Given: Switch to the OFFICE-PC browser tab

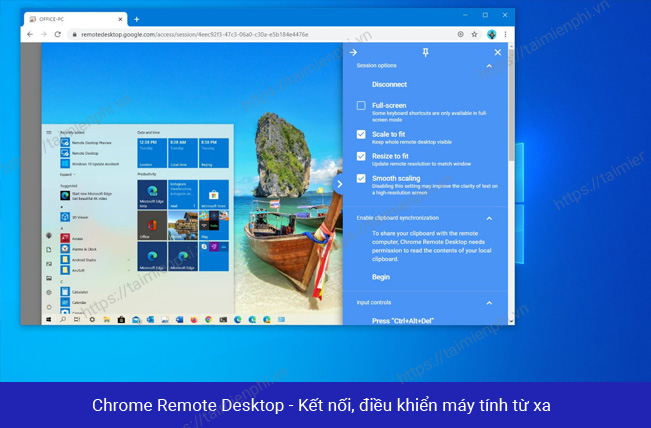Looking at the screenshot, I should 75,19.
